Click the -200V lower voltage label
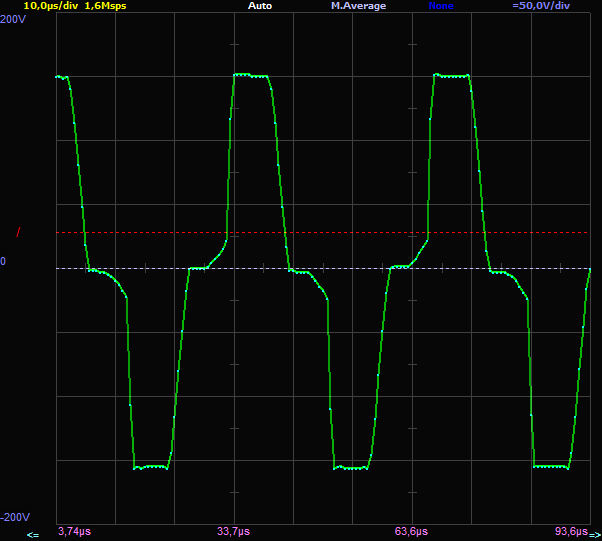Viewport: 602px width, 541px height. (x=16, y=517)
